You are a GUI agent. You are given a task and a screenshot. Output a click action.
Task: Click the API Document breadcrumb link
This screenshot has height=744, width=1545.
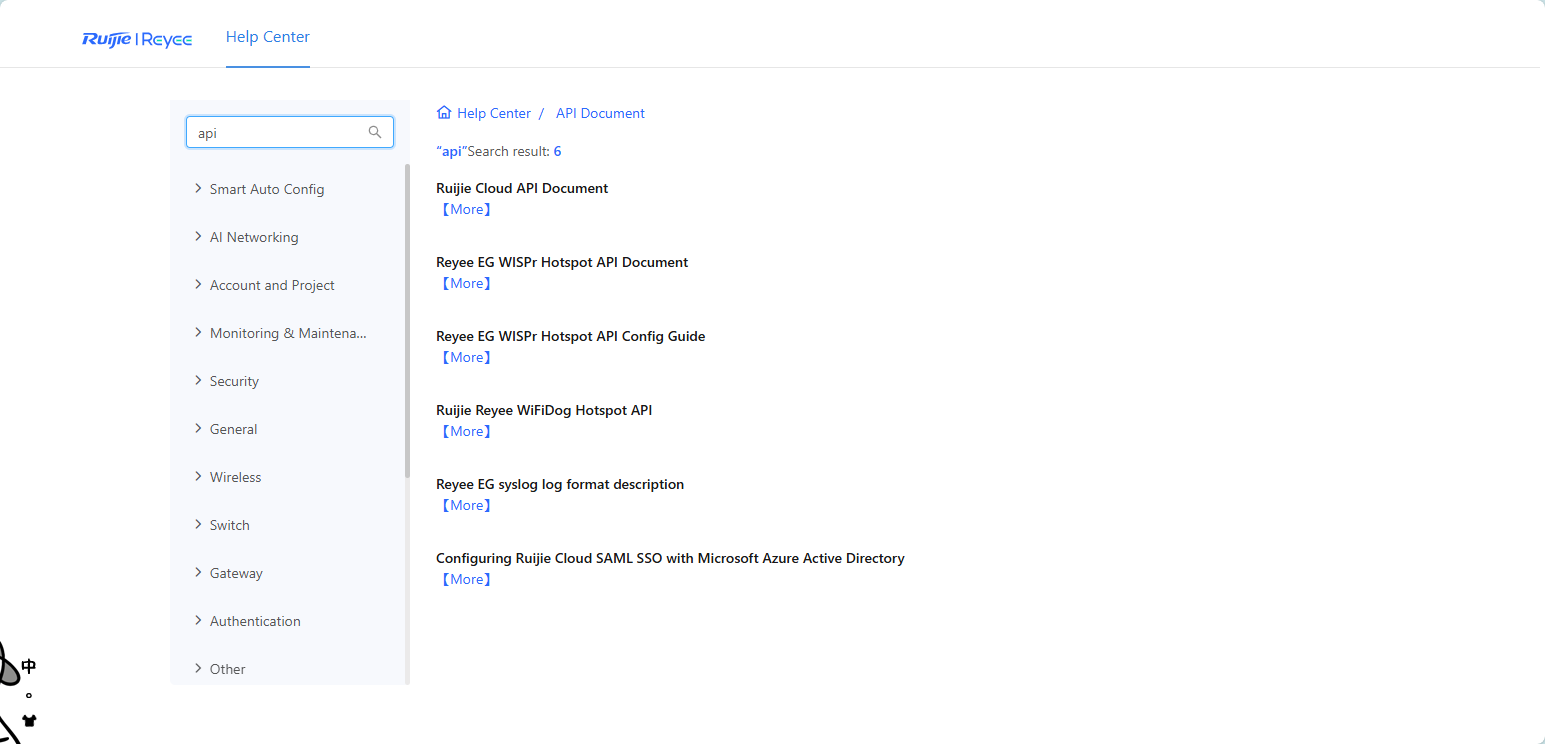click(600, 113)
